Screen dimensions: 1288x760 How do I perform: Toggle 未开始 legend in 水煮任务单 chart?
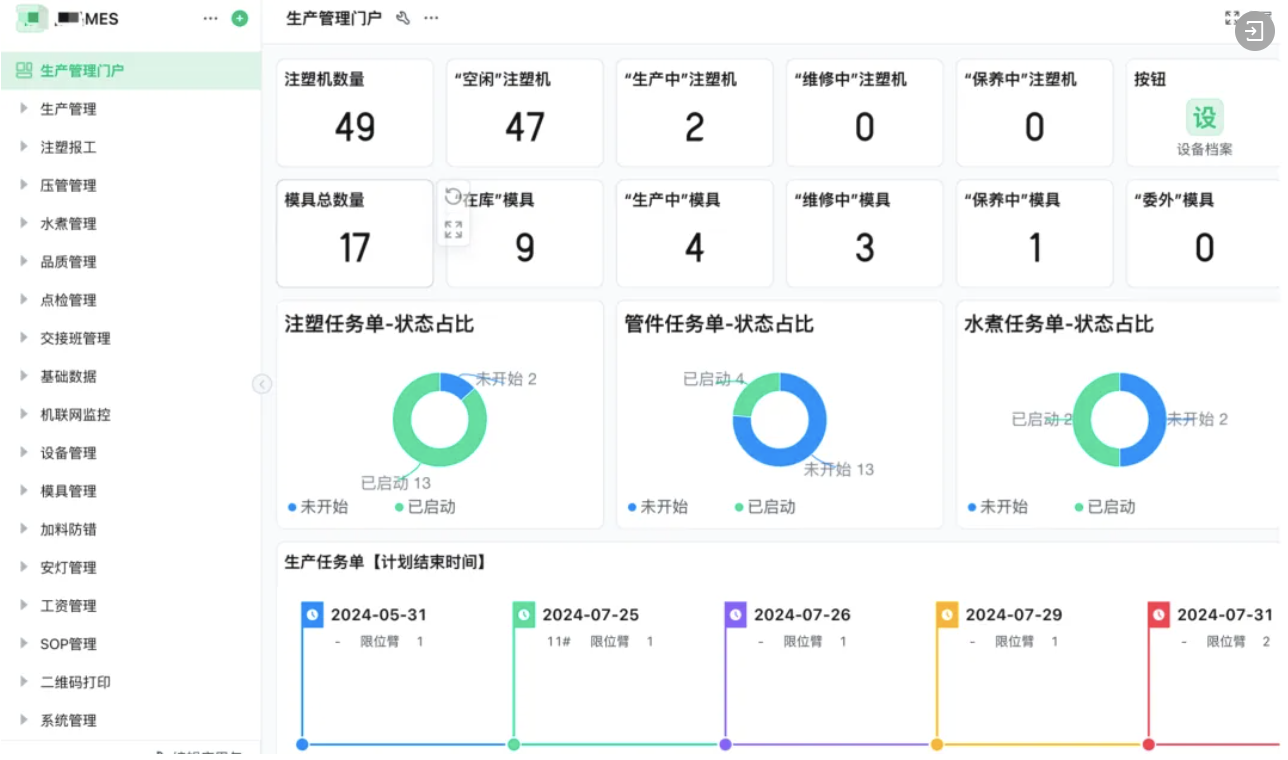pyautogui.click(x=998, y=507)
